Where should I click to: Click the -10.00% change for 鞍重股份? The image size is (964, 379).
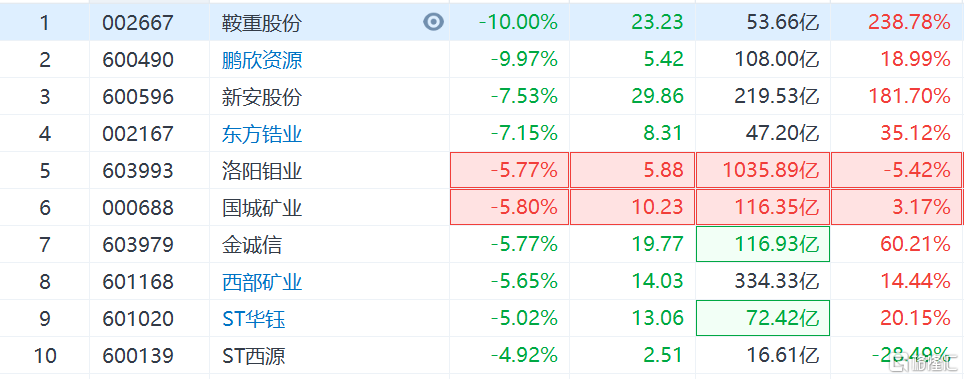click(x=518, y=23)
